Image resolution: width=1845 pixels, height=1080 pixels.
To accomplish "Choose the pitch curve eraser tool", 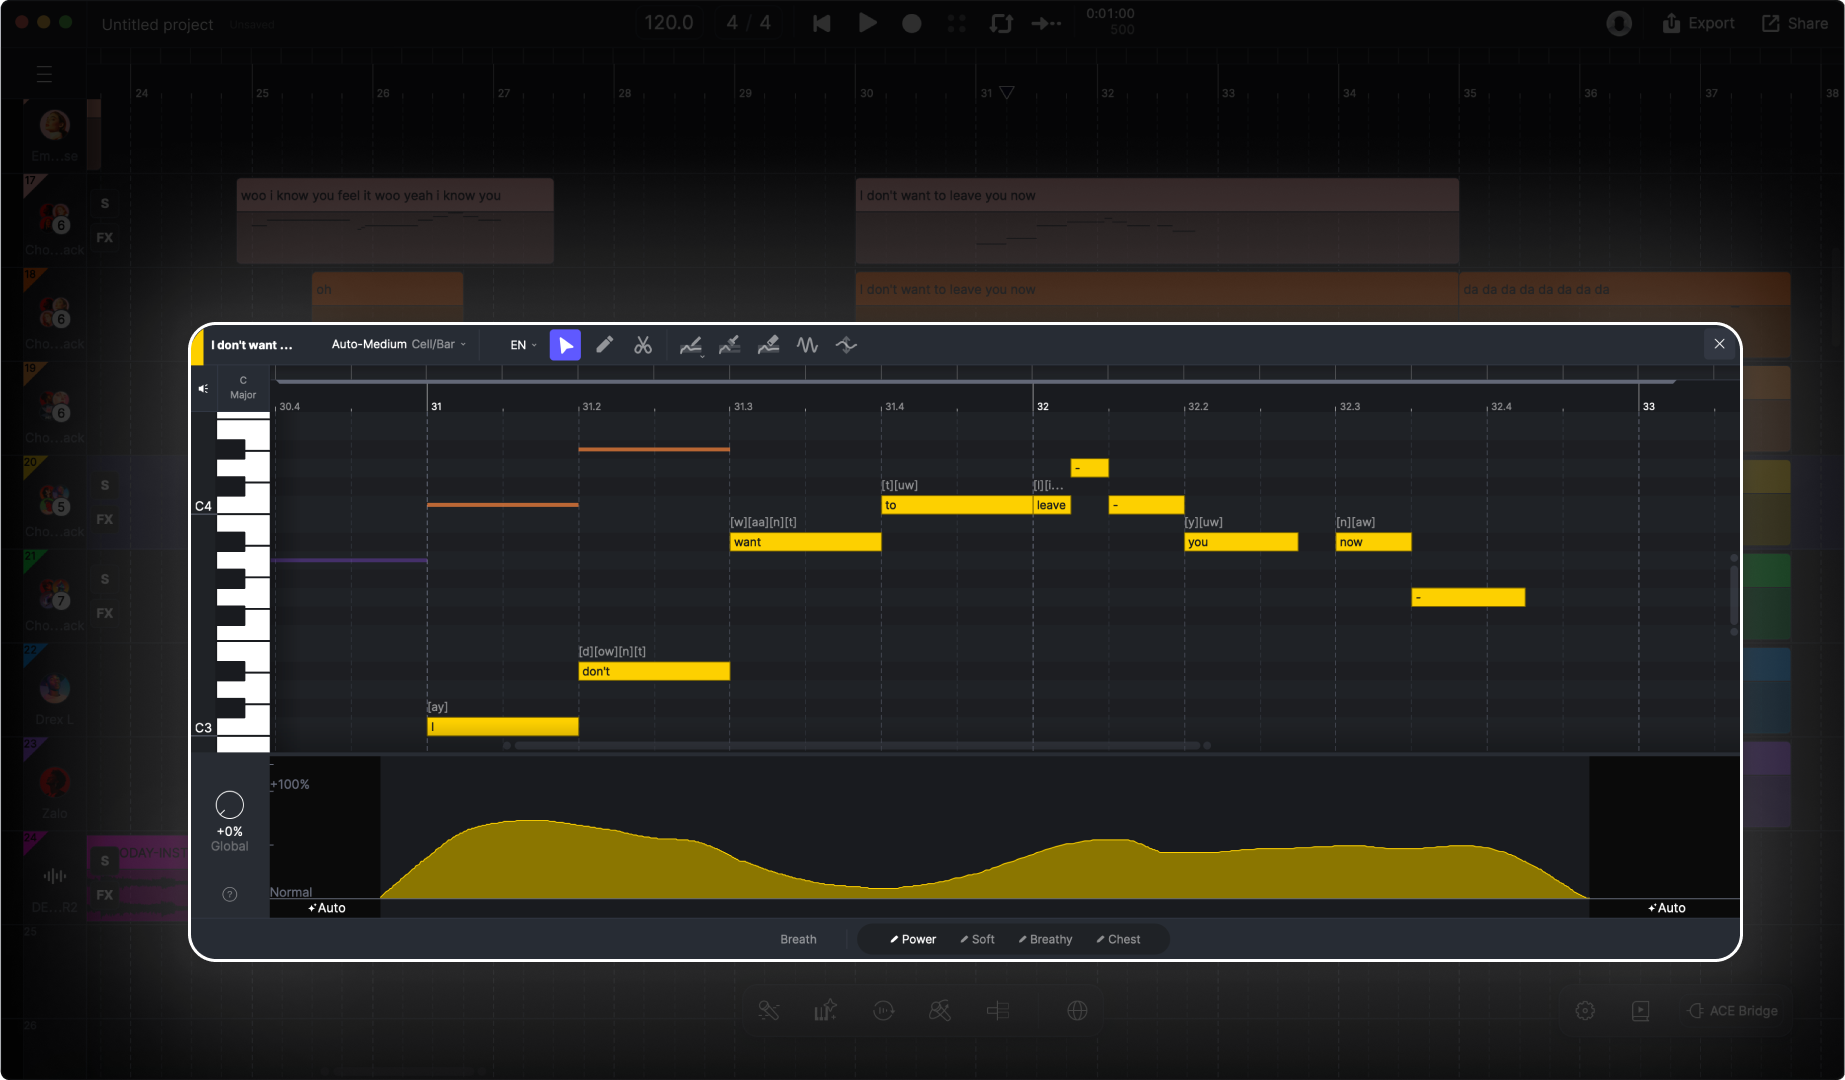I will coord(768,345).
